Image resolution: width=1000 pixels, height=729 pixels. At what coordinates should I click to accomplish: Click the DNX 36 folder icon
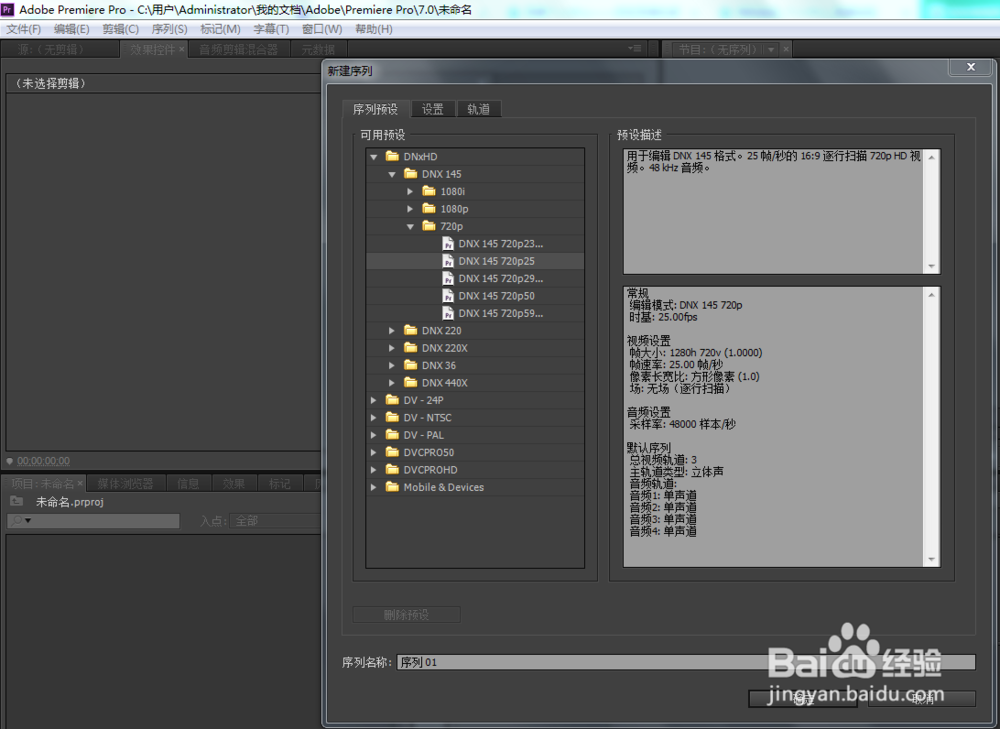(411, 365)
